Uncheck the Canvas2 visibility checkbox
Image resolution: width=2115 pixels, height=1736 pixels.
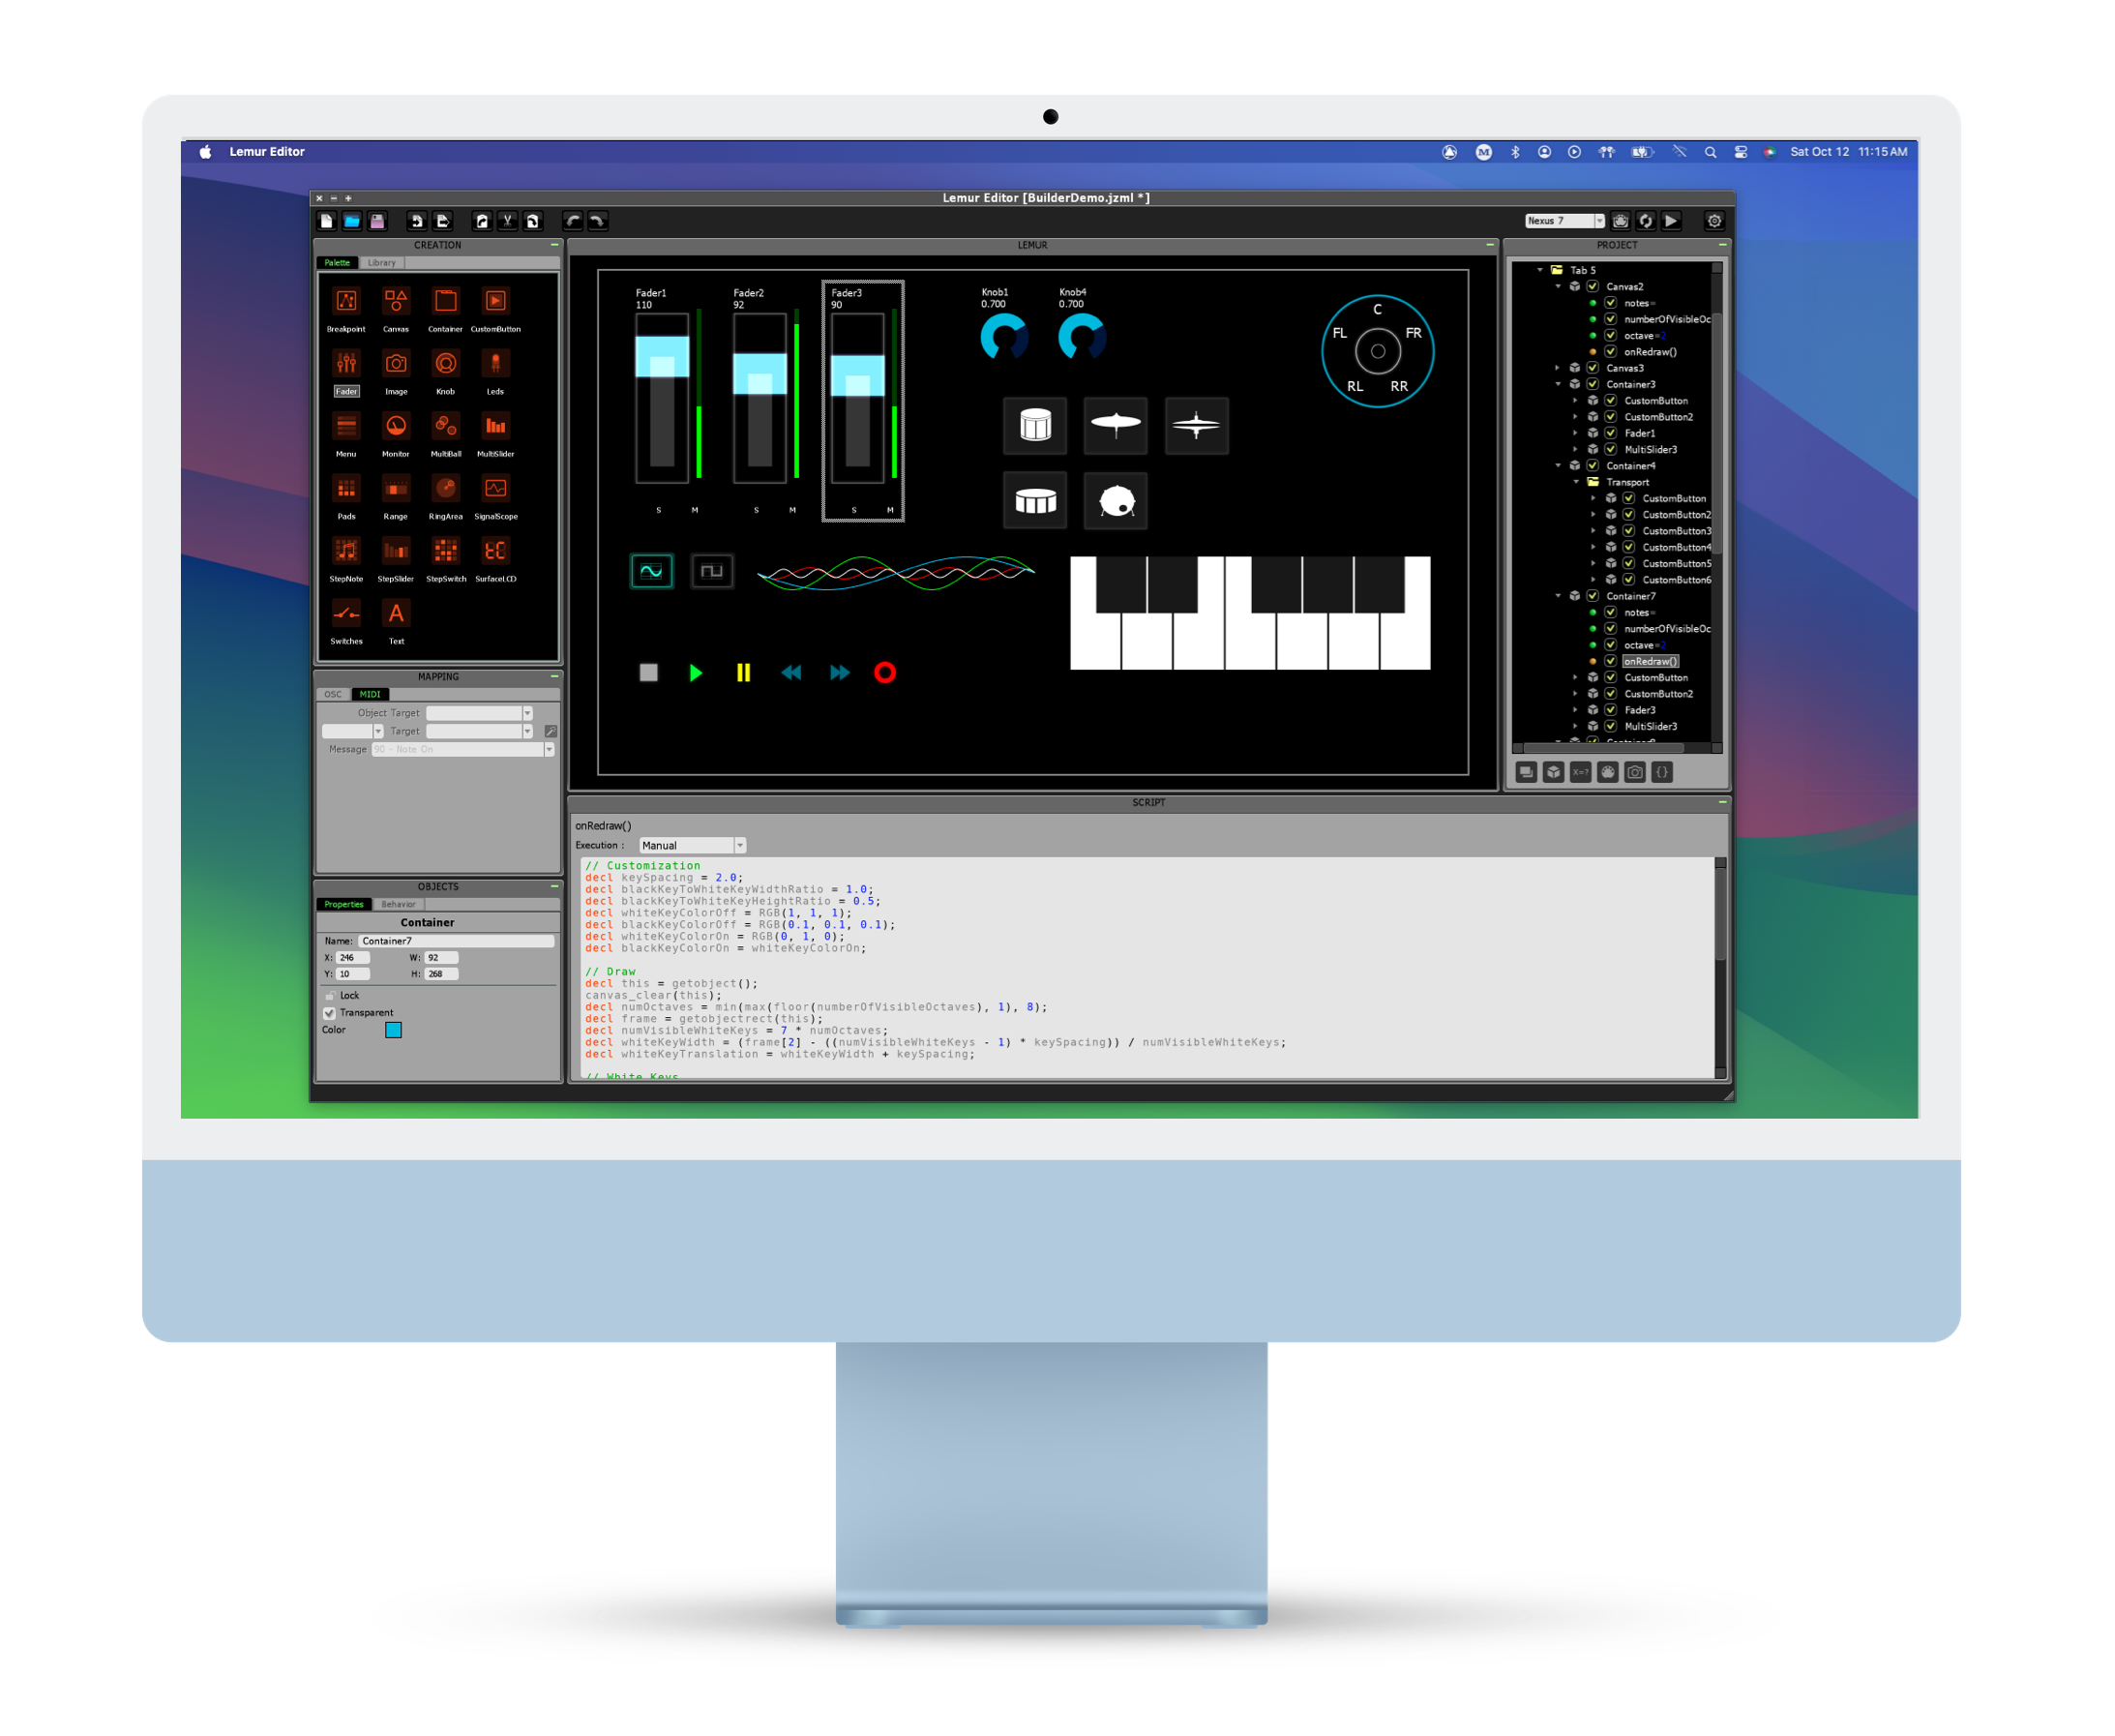pyautogui.click(x=1592, y=287)
